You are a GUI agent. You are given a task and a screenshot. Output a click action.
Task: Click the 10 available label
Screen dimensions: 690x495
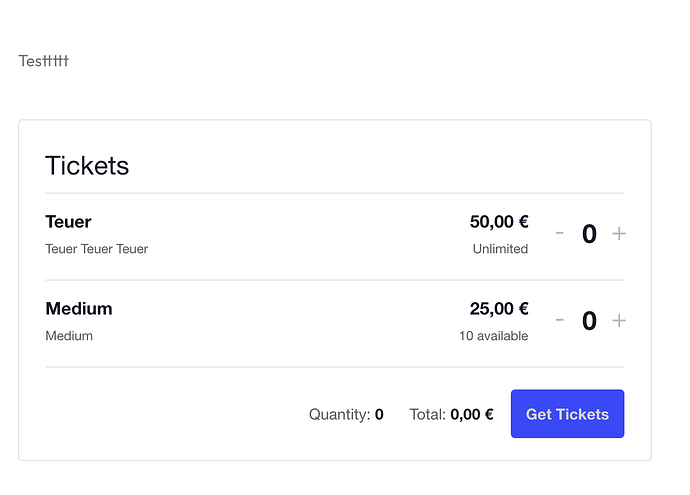[494, 336]
